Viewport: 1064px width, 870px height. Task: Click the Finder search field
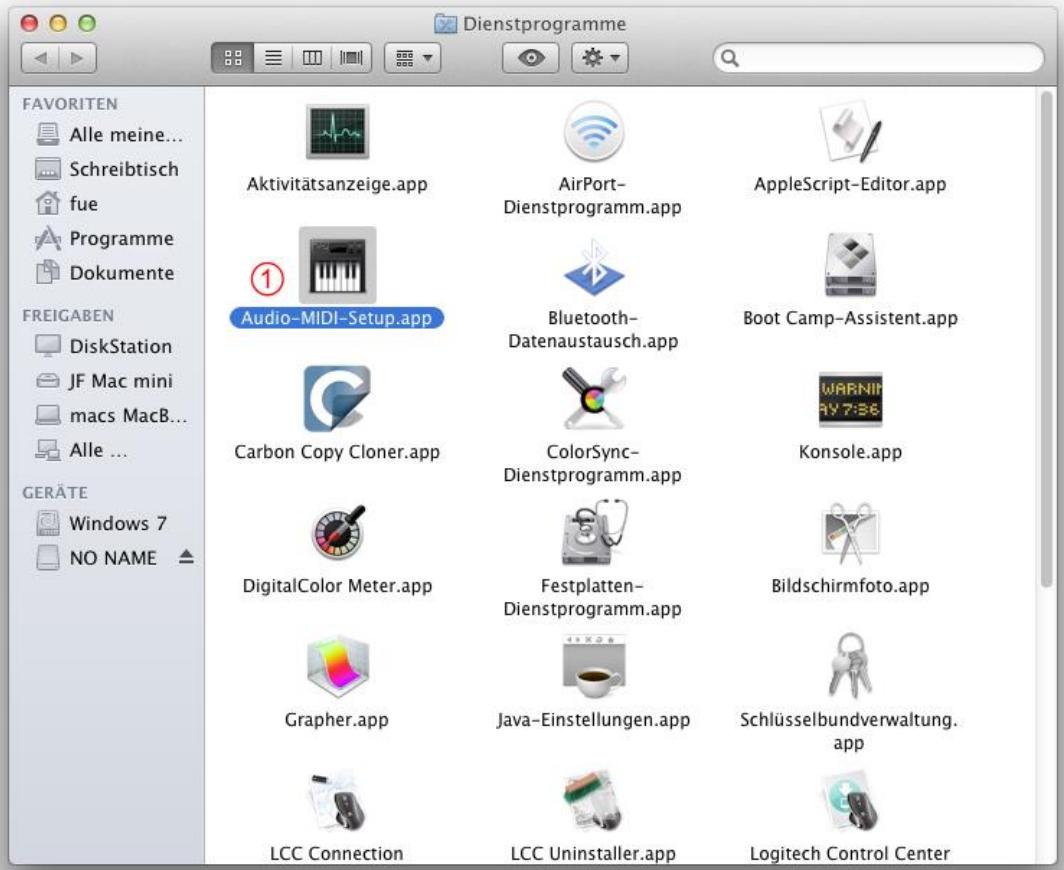[x=878, y=58]
